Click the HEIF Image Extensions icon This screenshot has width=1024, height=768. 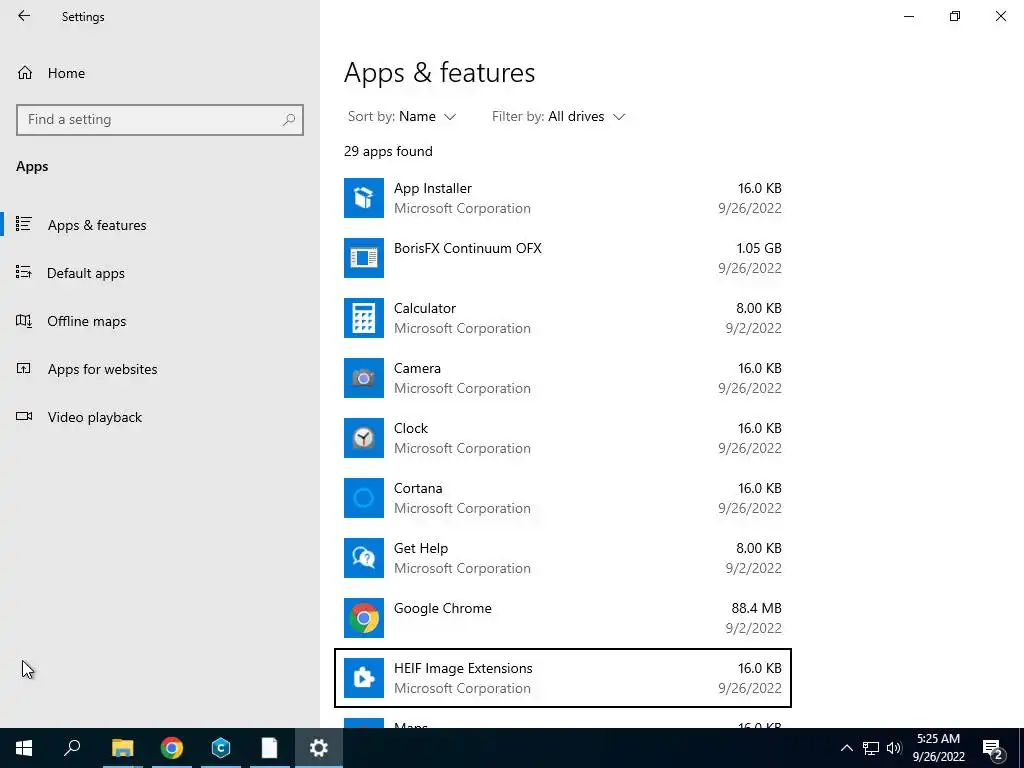(364, 679)
